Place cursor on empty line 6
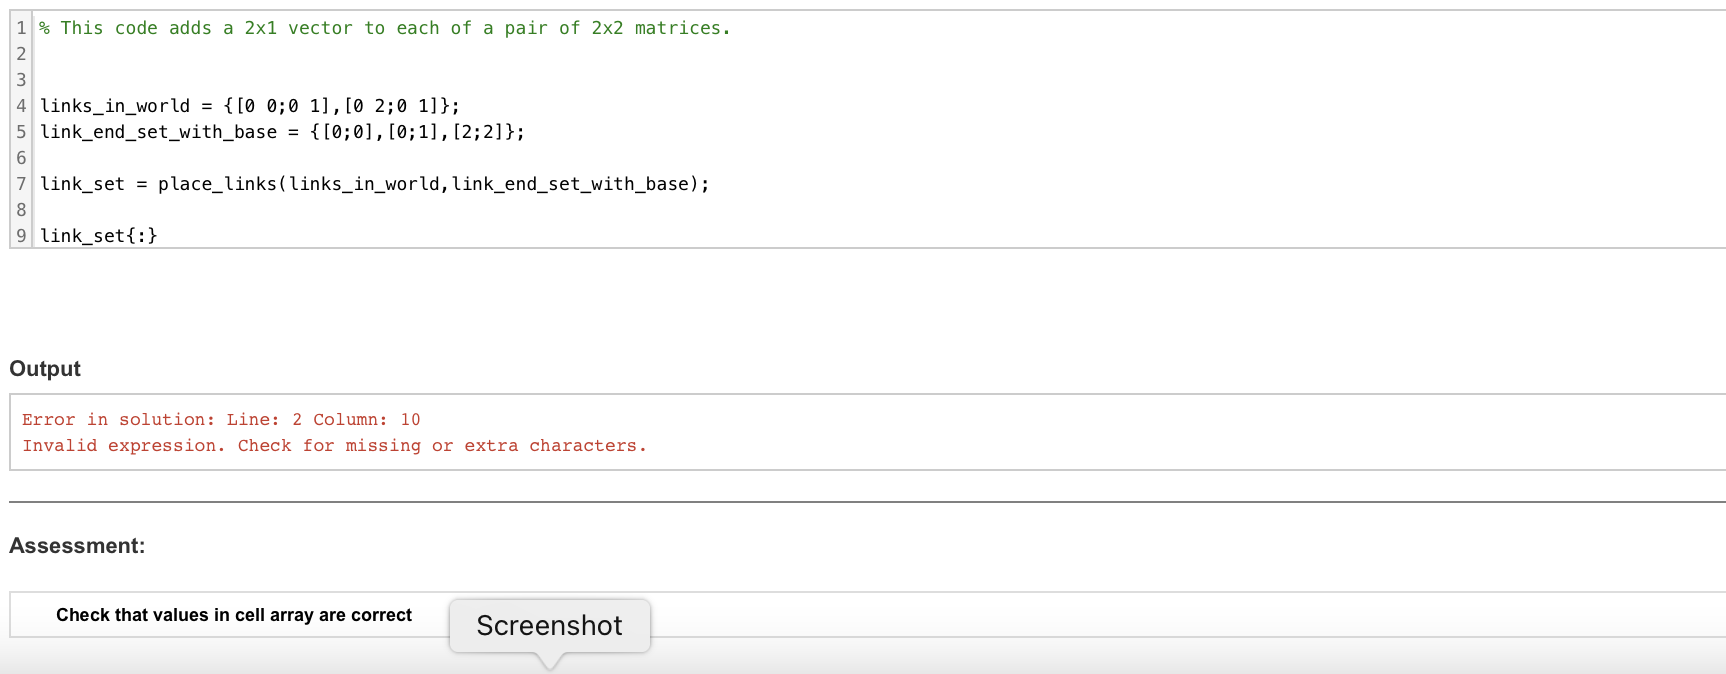The height and width of the screenshot is (674, 1726). point(880,158)
